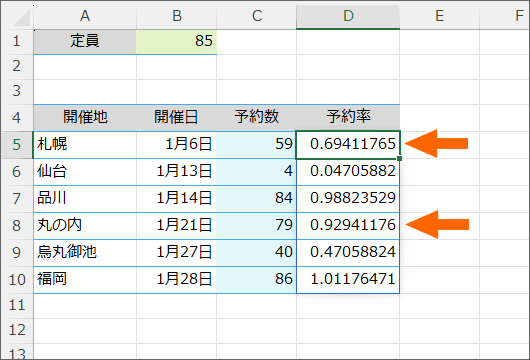Click the rate cell 1.01176471
Viewport: 530px width, 360px height.
348,280
